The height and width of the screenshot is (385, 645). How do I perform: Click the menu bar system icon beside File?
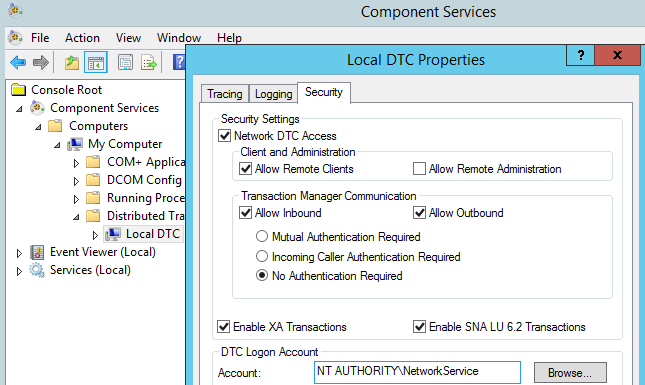coord(15,38)
